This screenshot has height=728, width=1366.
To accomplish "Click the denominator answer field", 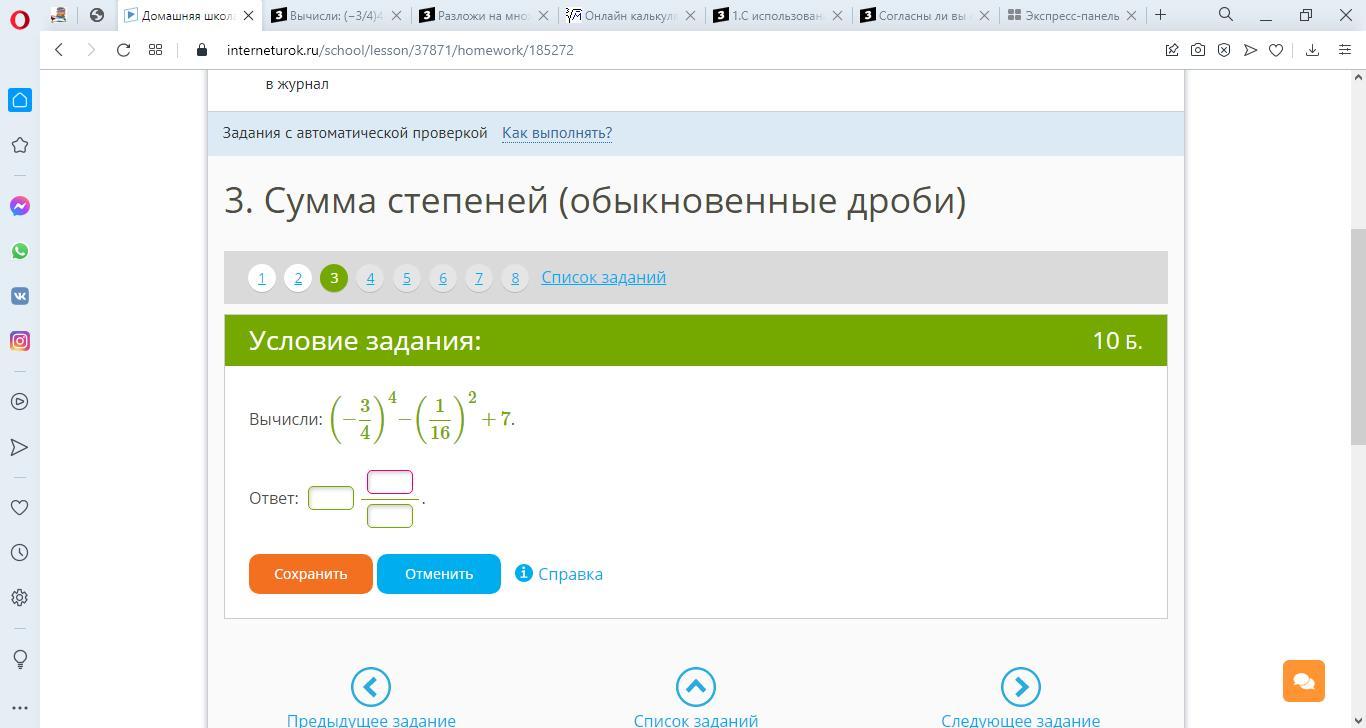I will [x=390, y=515].
